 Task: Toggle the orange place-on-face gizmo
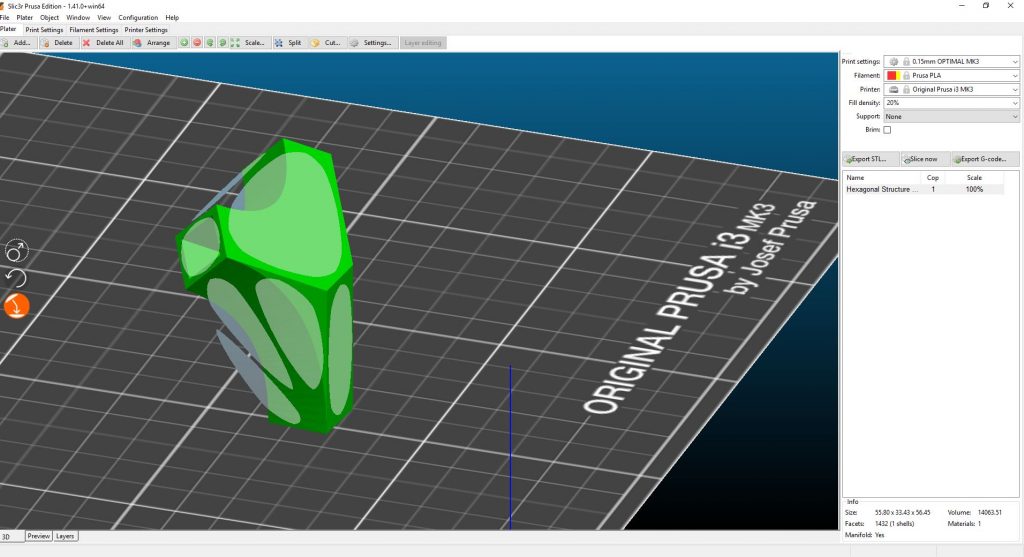[x=16, y=306]
